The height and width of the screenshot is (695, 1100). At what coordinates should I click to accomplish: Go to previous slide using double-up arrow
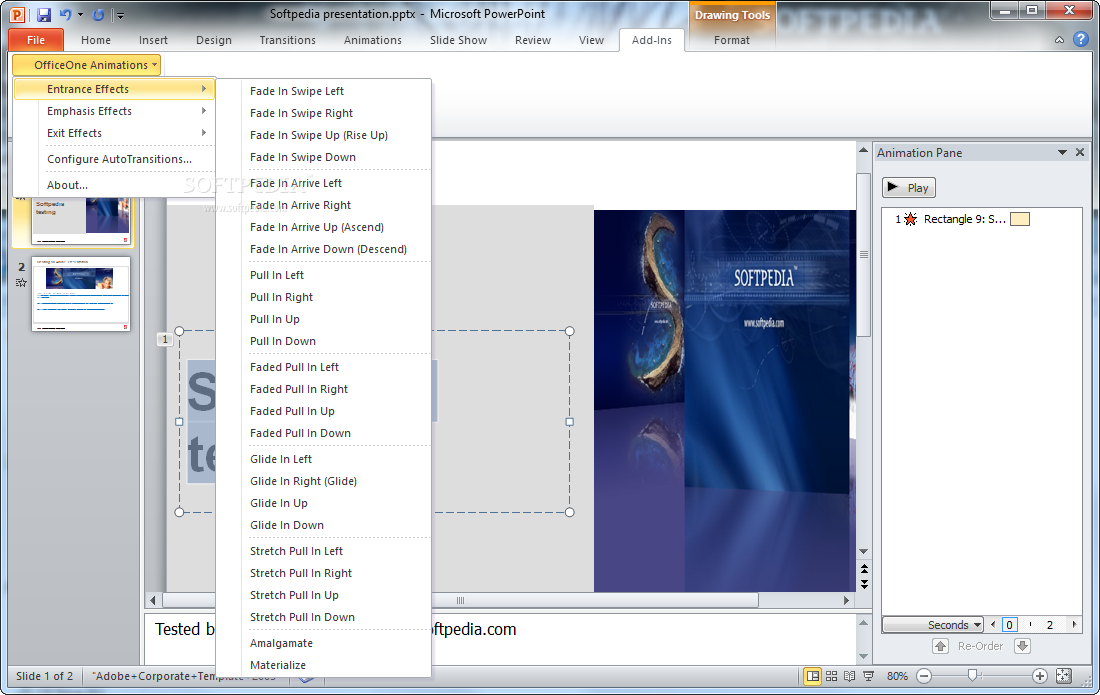(864, 569)
